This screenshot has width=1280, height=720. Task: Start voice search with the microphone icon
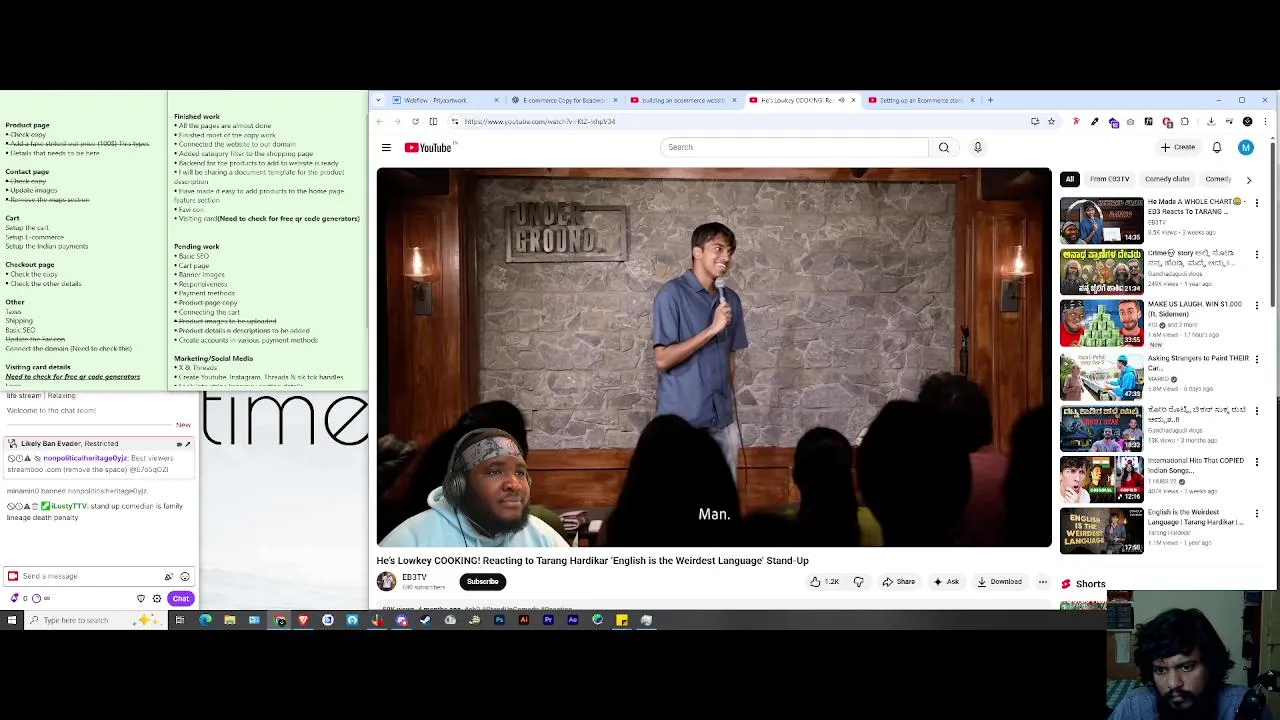click(x=978, y=147)
